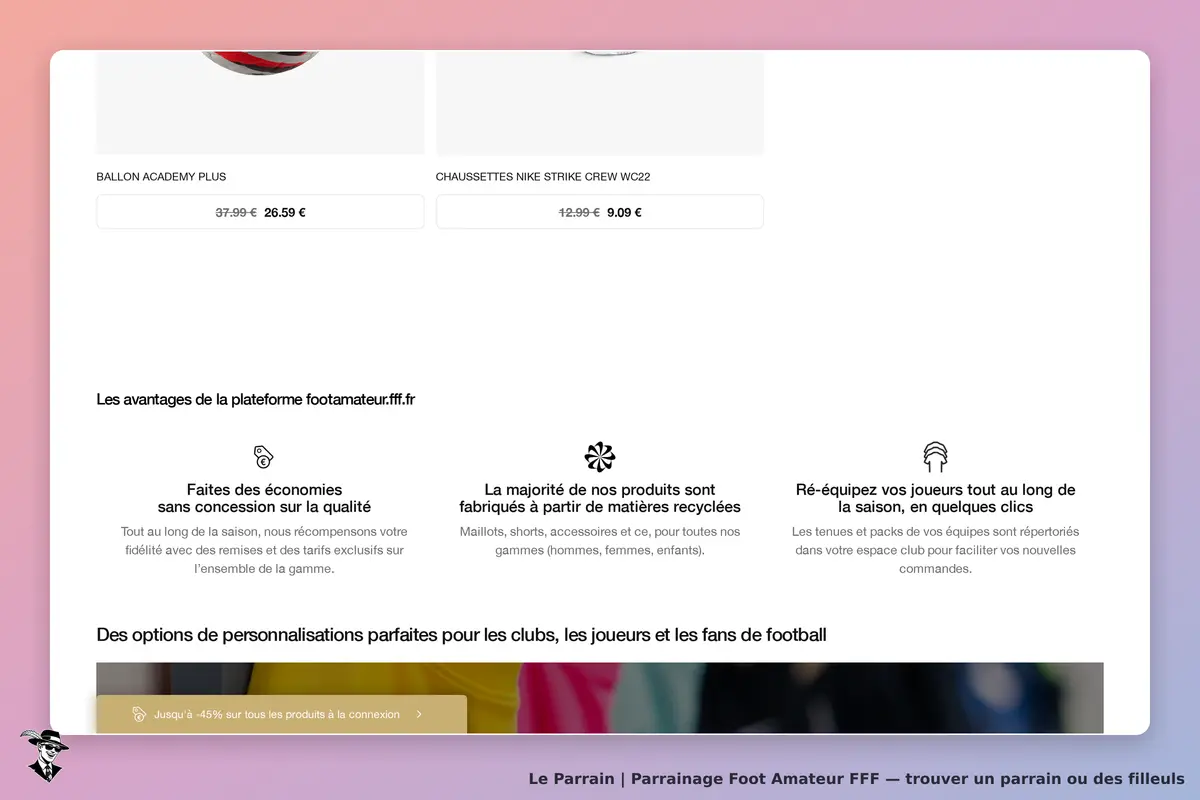Viewport: 1200px width, 800px height.
Task: Click "La majorité de nos produits" heading
Action: tap(600, 498)
